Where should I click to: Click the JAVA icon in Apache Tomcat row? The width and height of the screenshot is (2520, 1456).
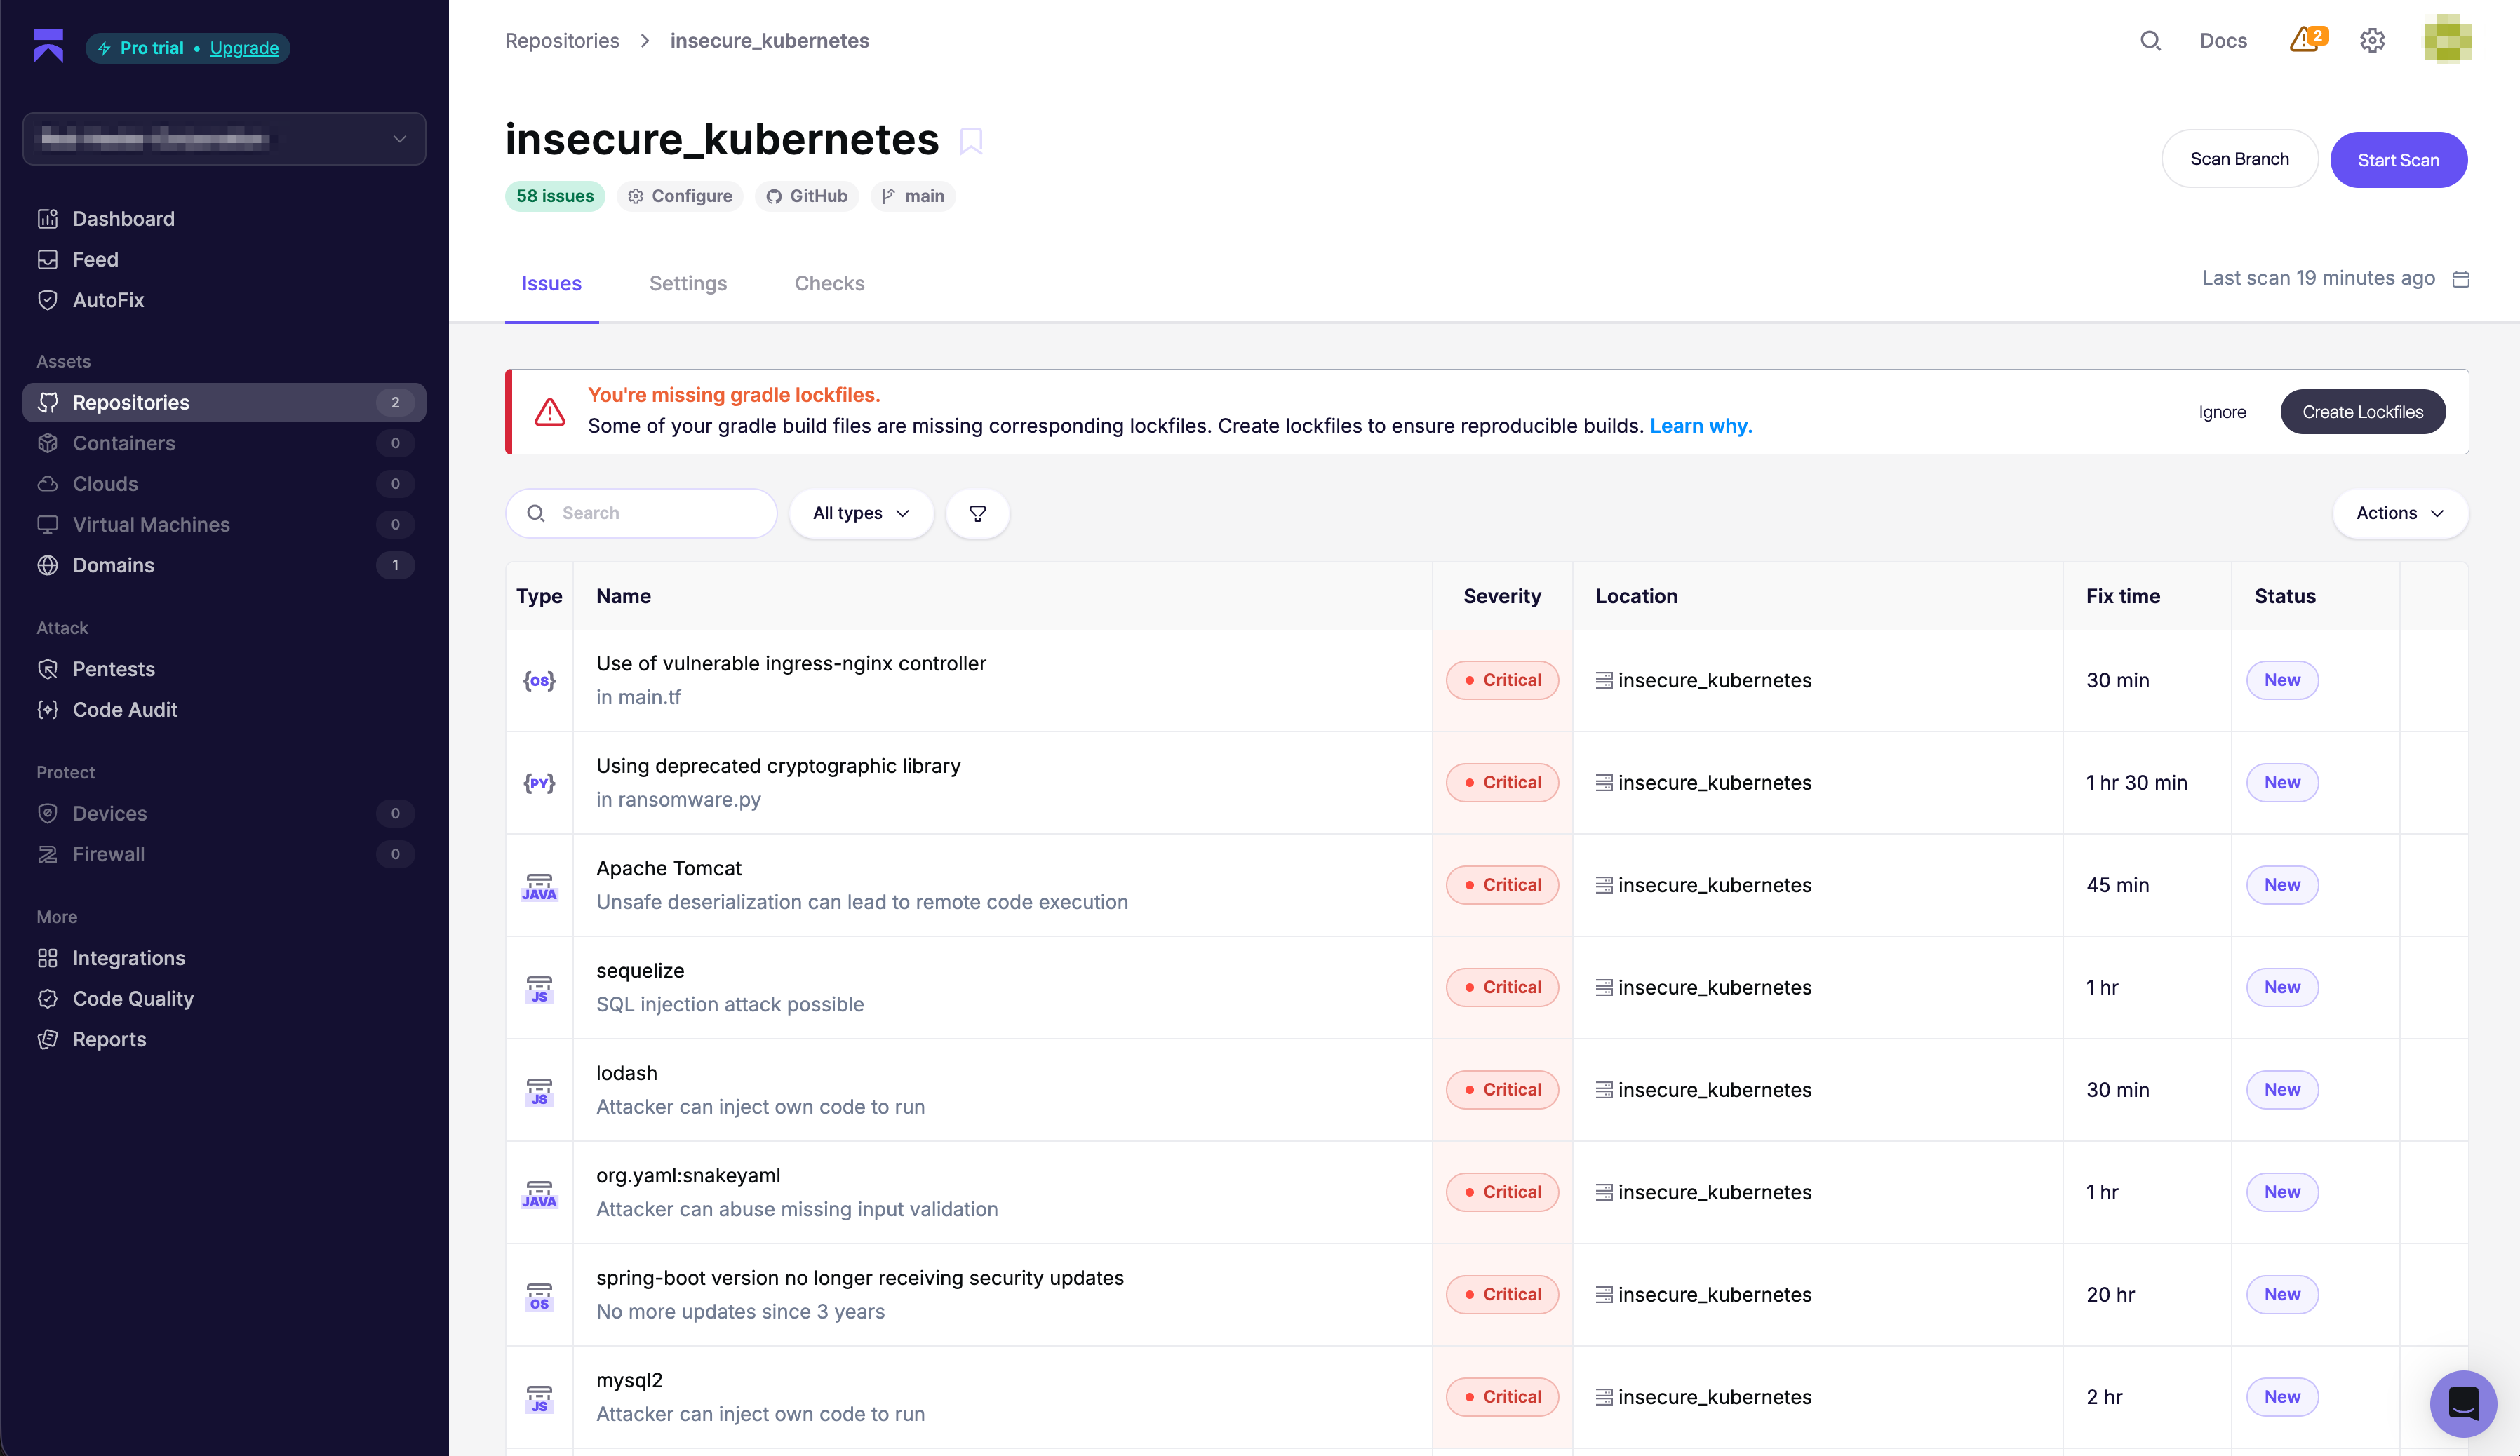point(539,886)
